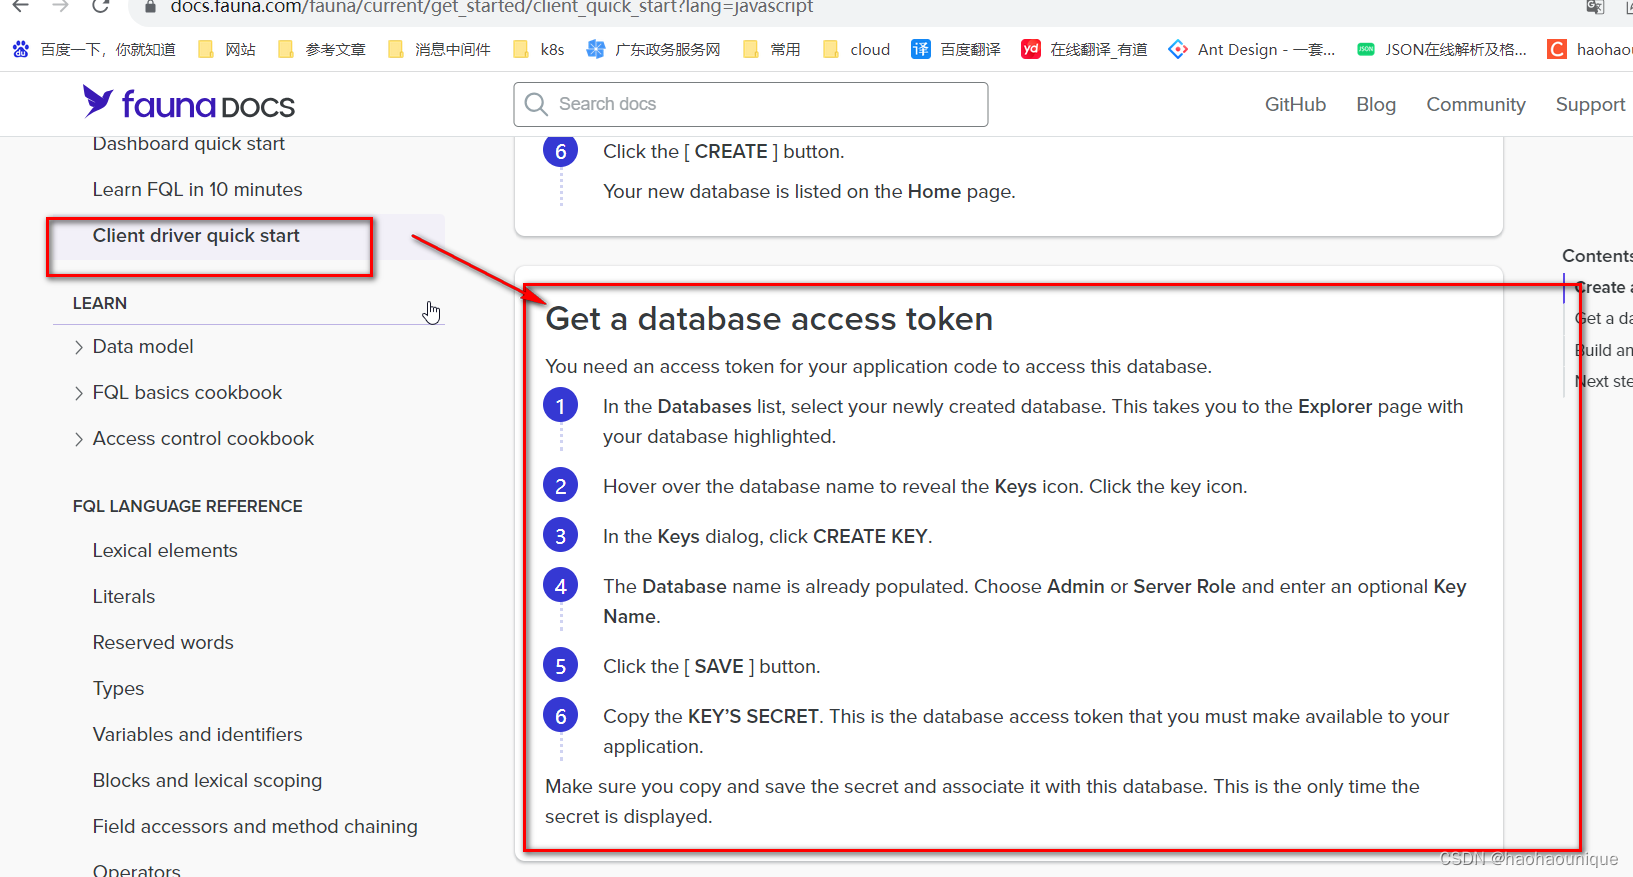Viewport: 1633px width, 877px height.
Task: Open the 百度翻译 bookmark
Action: click(x=956, y=49)
